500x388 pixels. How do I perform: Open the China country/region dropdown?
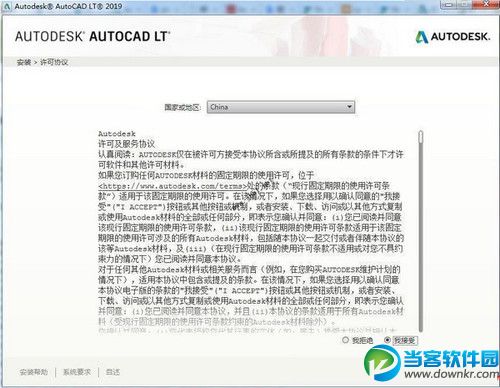281,107
